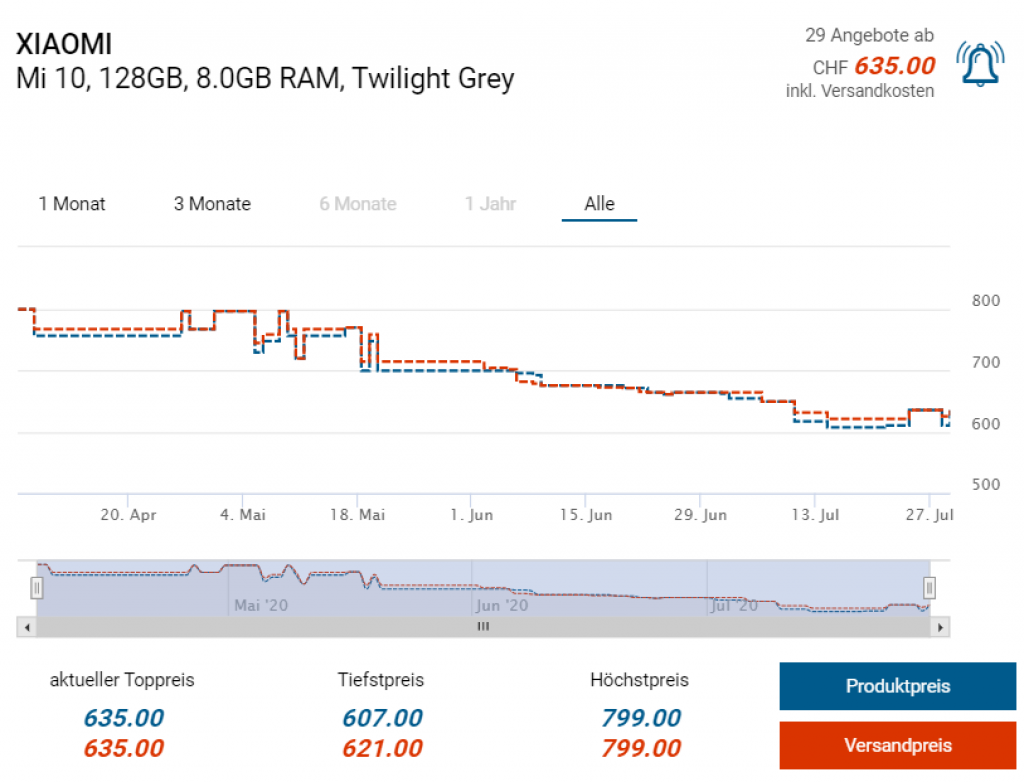Image resolution: width=1024 pixels, height=782 pixels.
Task: Click the right scroll arrow under the chart
Action: 939,627
